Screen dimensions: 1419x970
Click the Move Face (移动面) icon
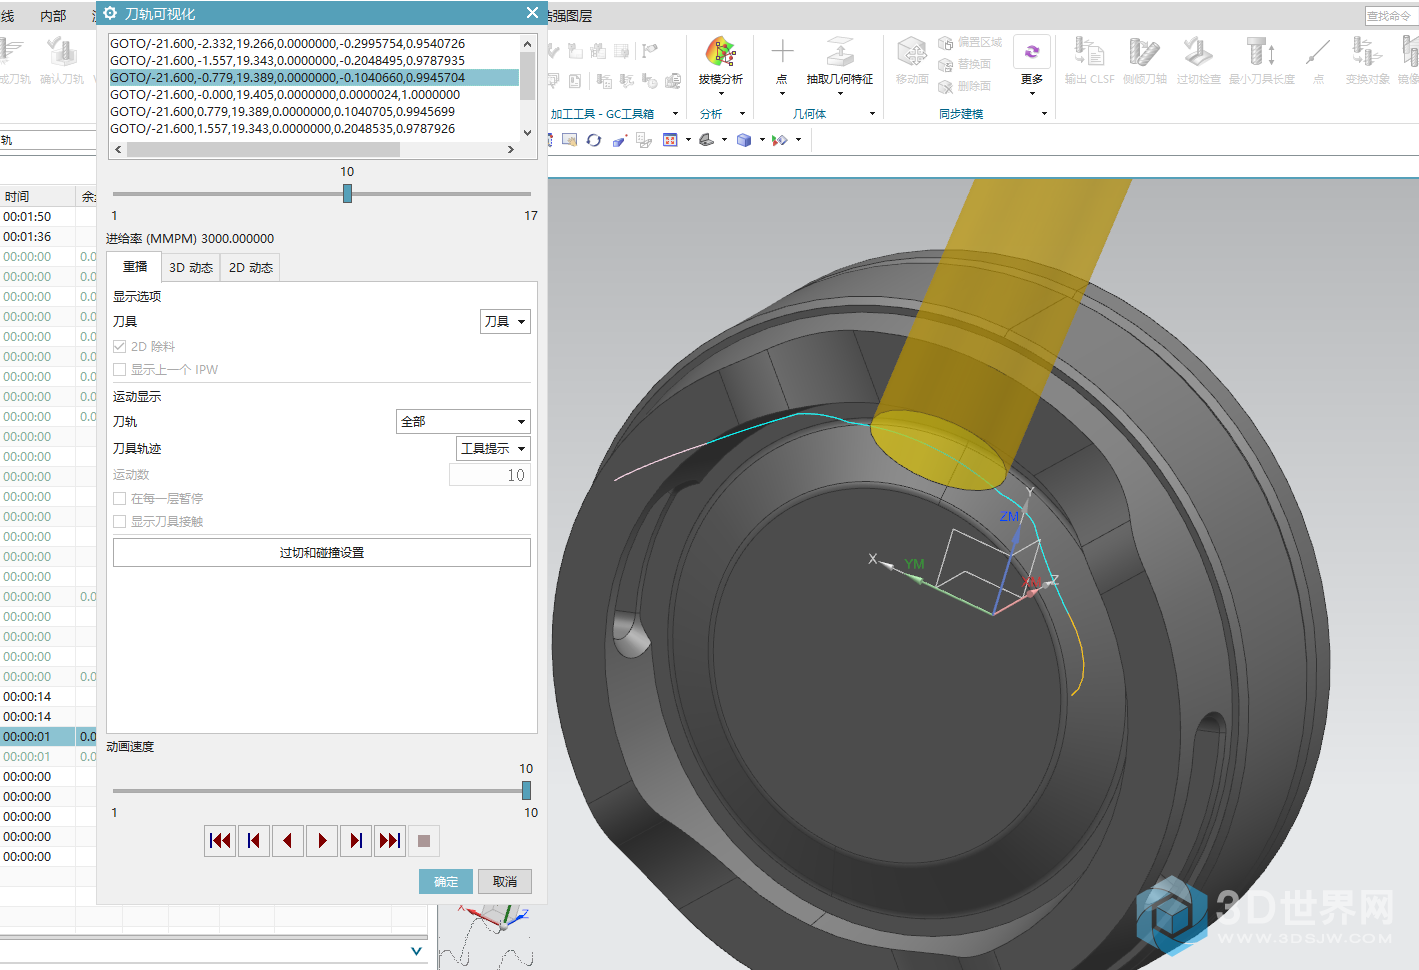911,52
